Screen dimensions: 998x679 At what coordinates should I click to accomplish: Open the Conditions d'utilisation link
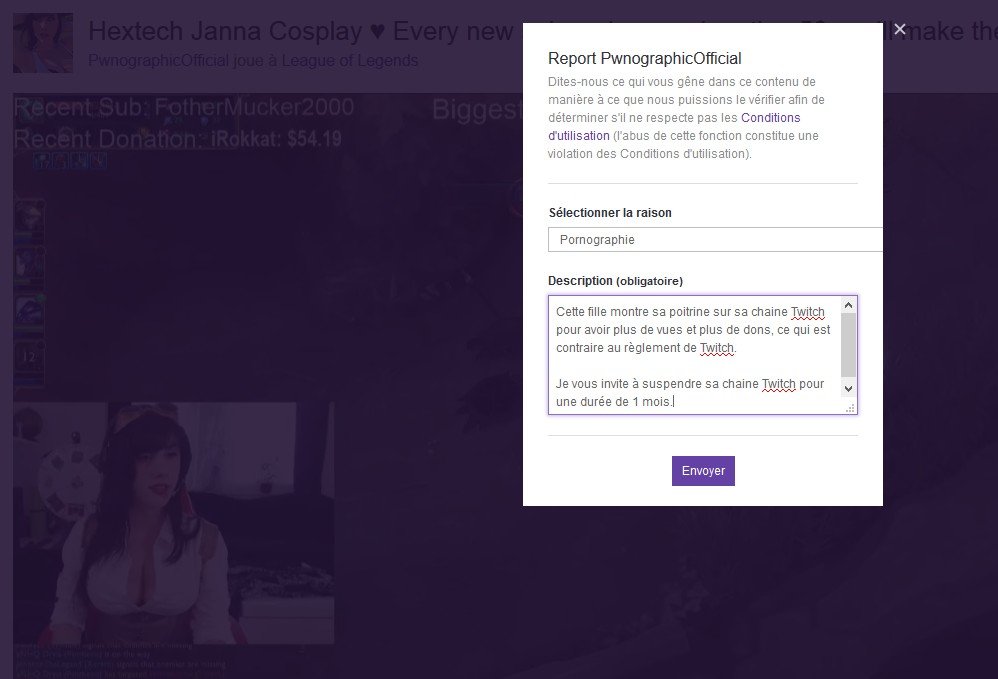click(x=675, y=127)
